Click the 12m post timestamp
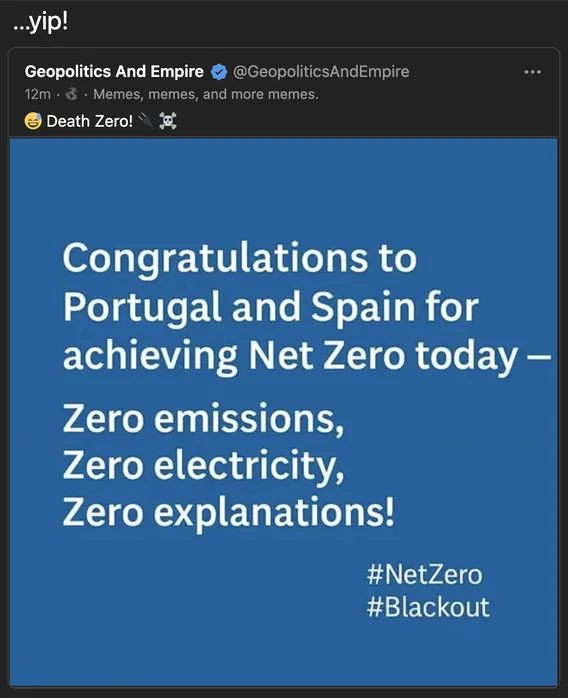 click(x=37, y=94)
